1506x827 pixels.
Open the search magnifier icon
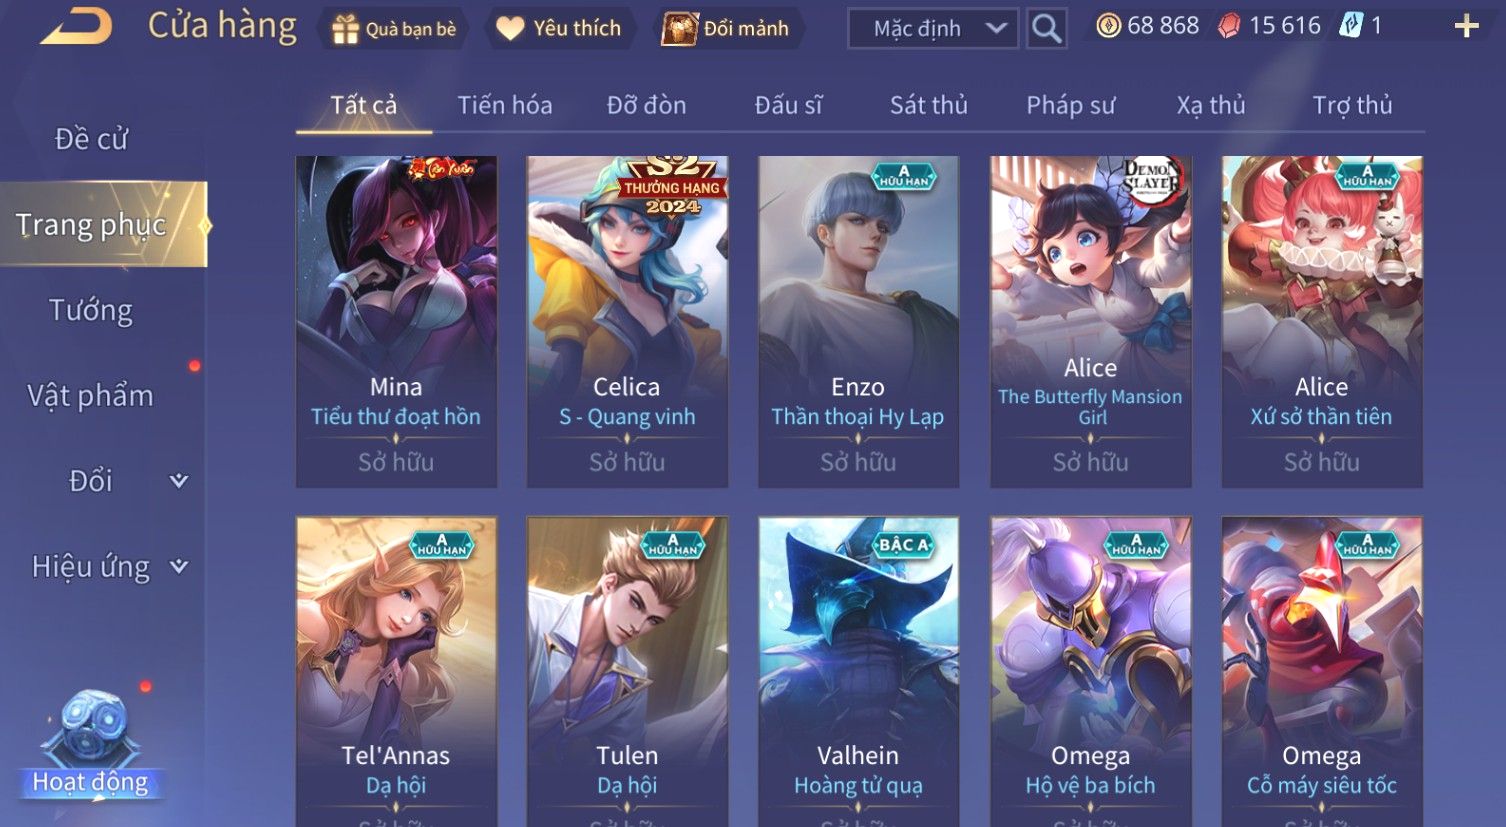(x=1046, y=29)
